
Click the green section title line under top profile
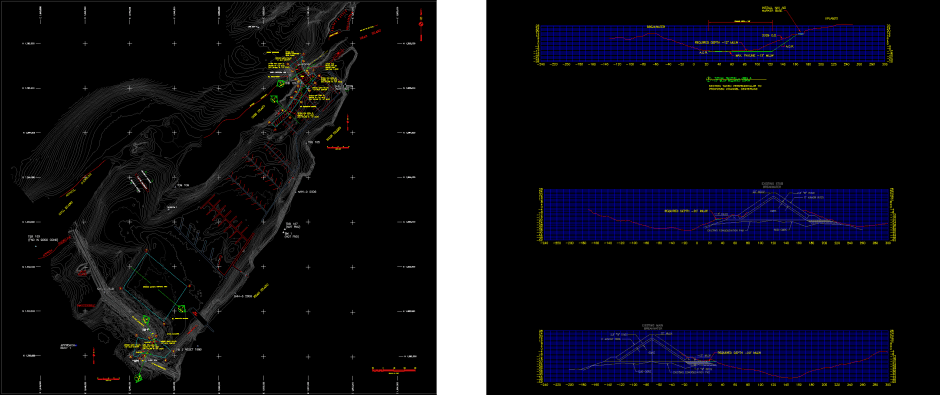click(737, 80)
